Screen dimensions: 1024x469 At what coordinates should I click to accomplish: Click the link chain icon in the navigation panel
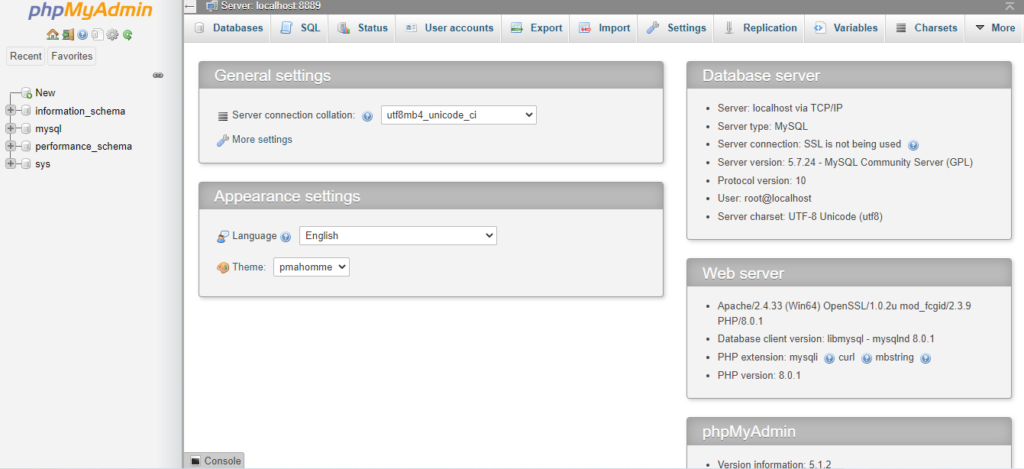pos(158,75)
